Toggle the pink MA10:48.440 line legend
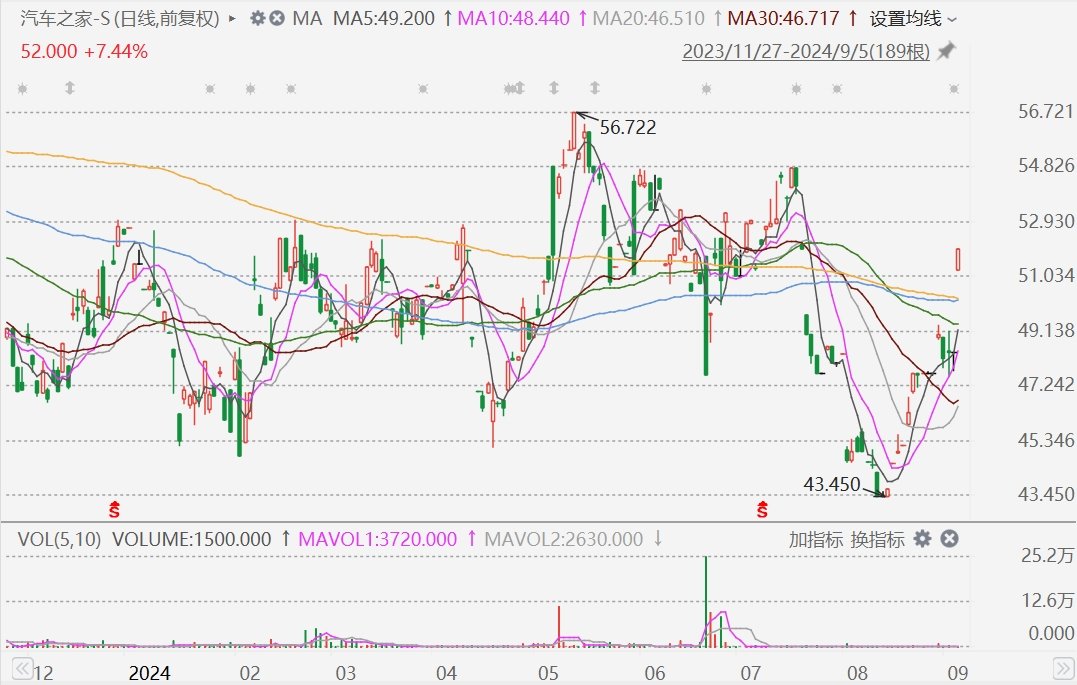Viewport: 1077px width, 685px height. (x=513, y=18)
